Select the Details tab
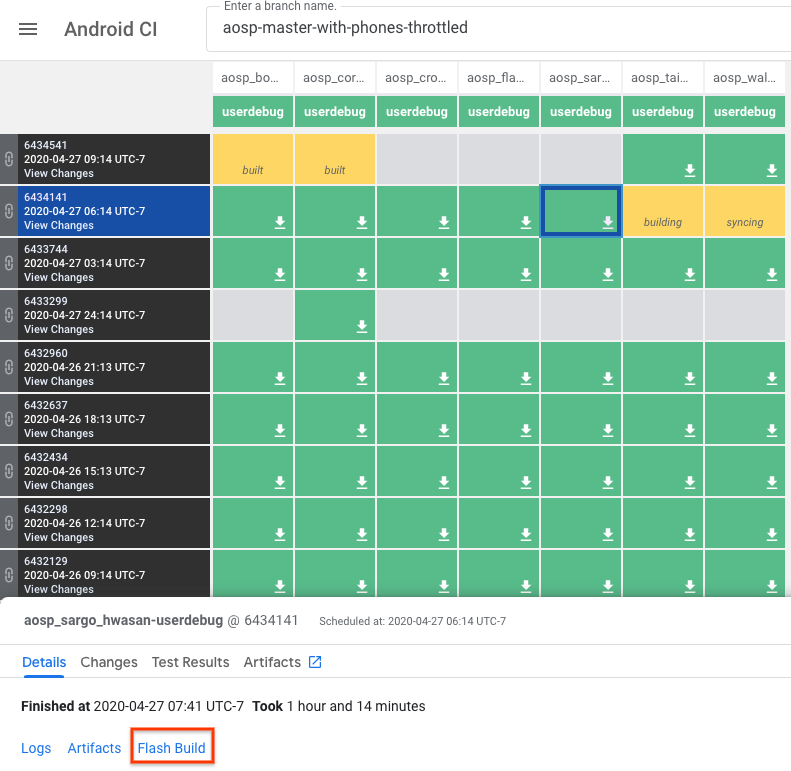The width and height of the screenshot is (791, 771). point(44,662)
